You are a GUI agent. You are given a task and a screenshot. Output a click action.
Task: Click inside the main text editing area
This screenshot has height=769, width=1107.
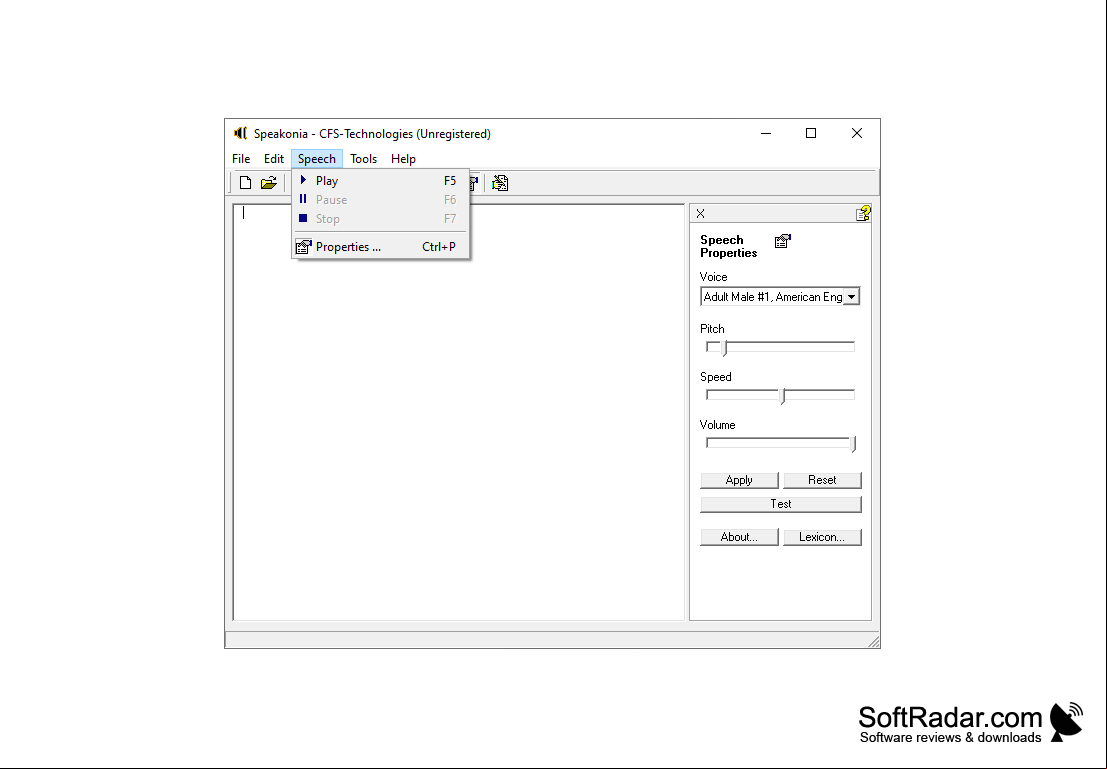click(x=459, y=412)
